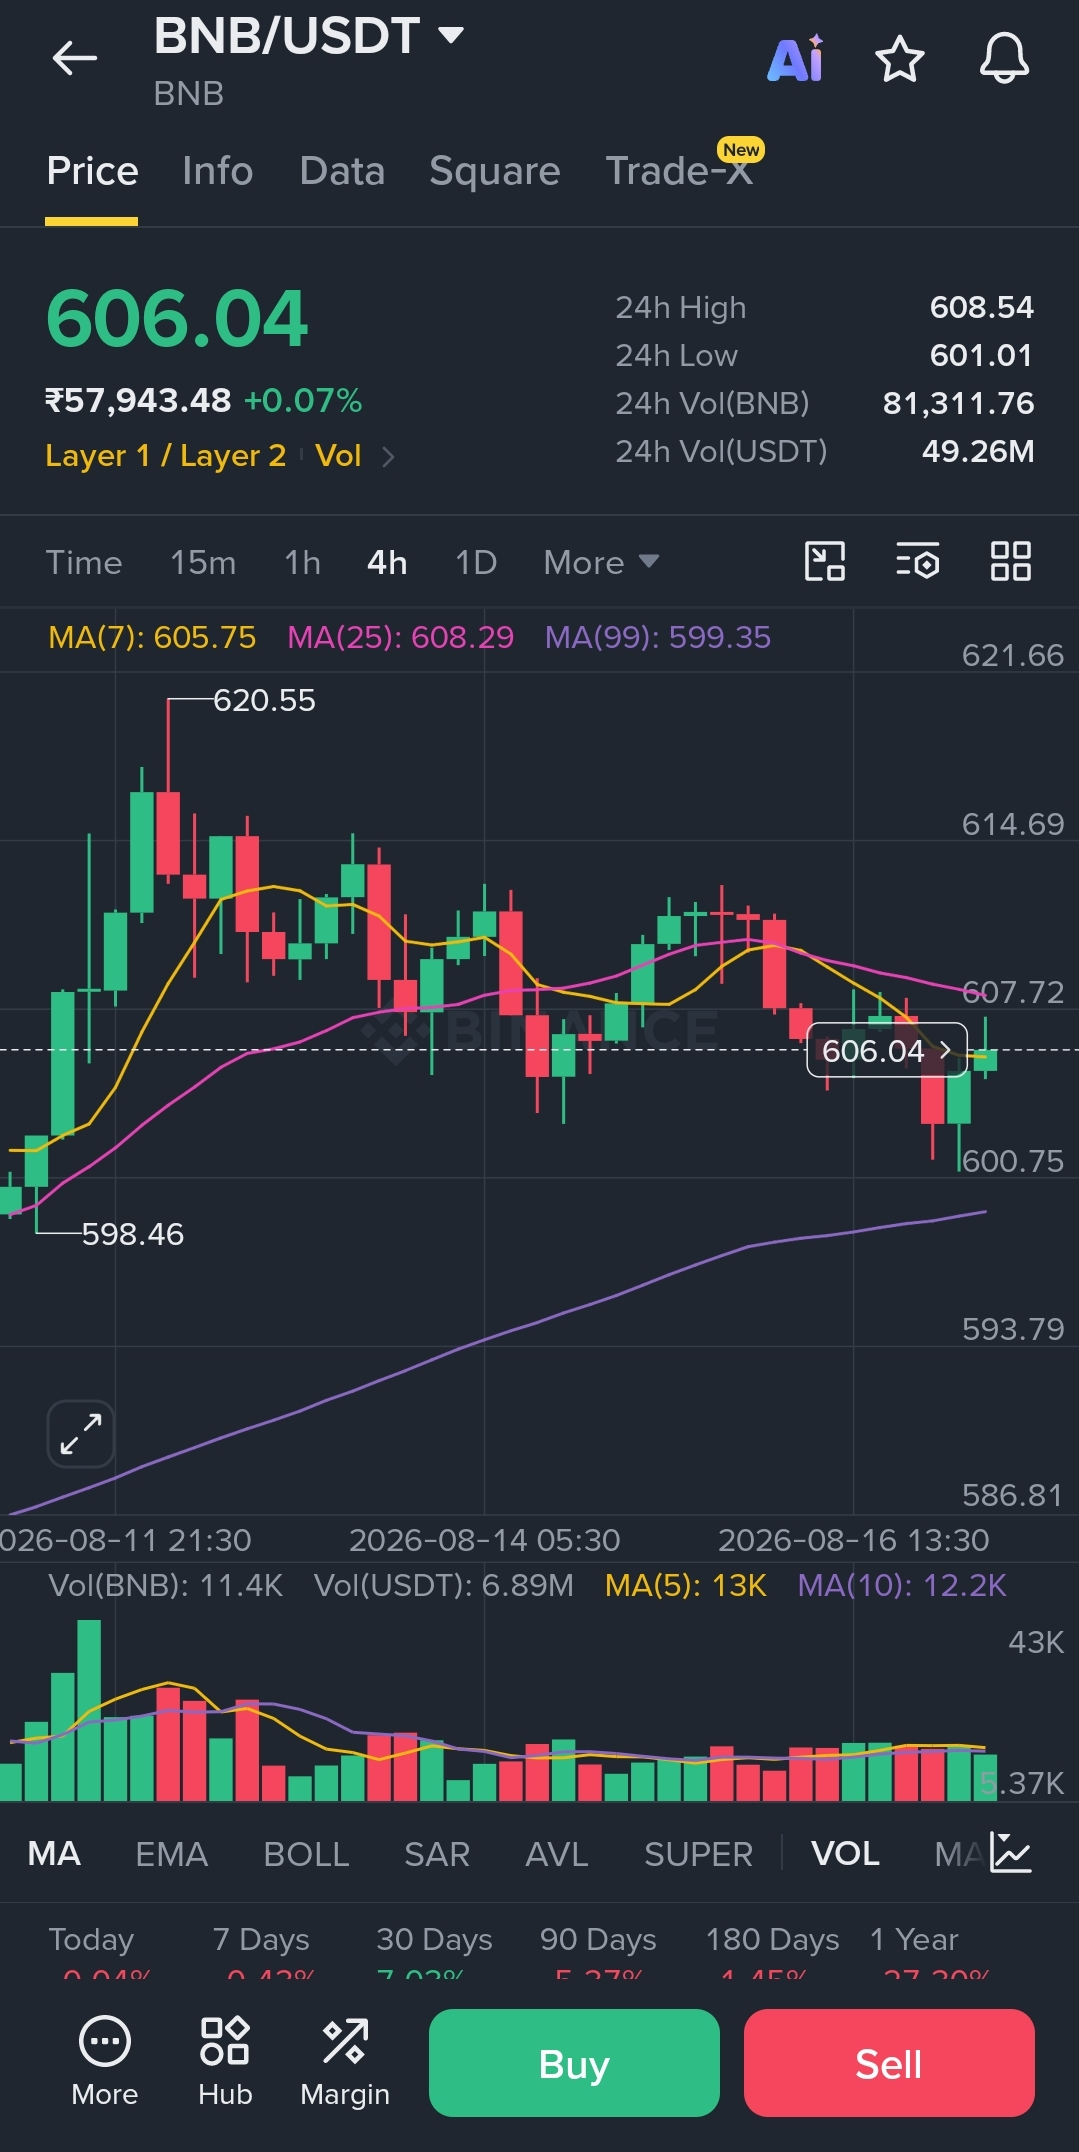1079x2152 pixels.
Task: Tap the MA(7): 605.75 label
Action: tap(152, 637)
